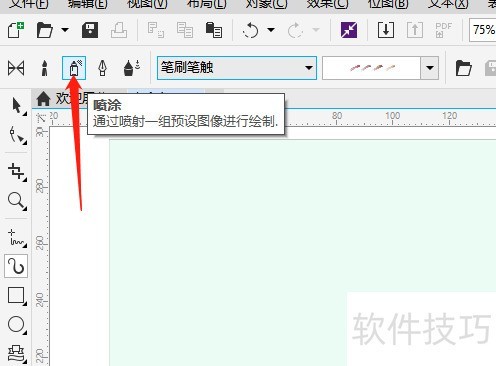Open the 对象(C) menu
The image size is (496, 366).
266,4
